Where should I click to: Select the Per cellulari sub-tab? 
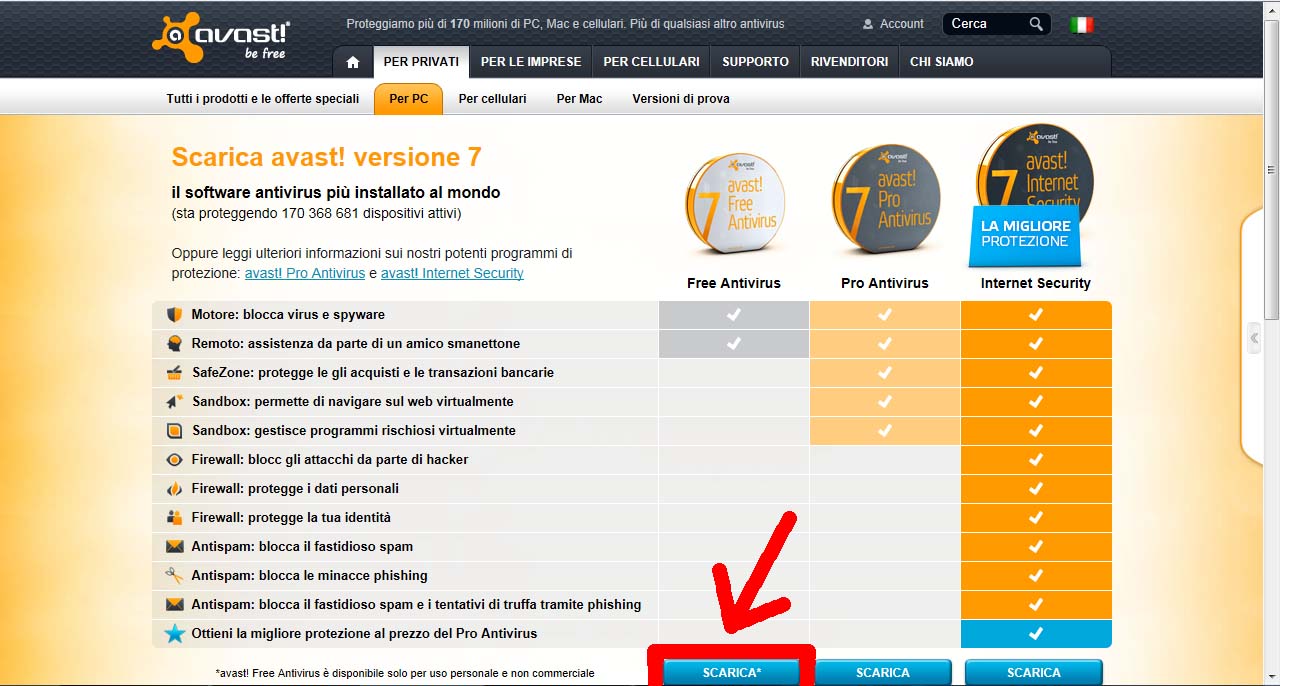click(492, 99)
